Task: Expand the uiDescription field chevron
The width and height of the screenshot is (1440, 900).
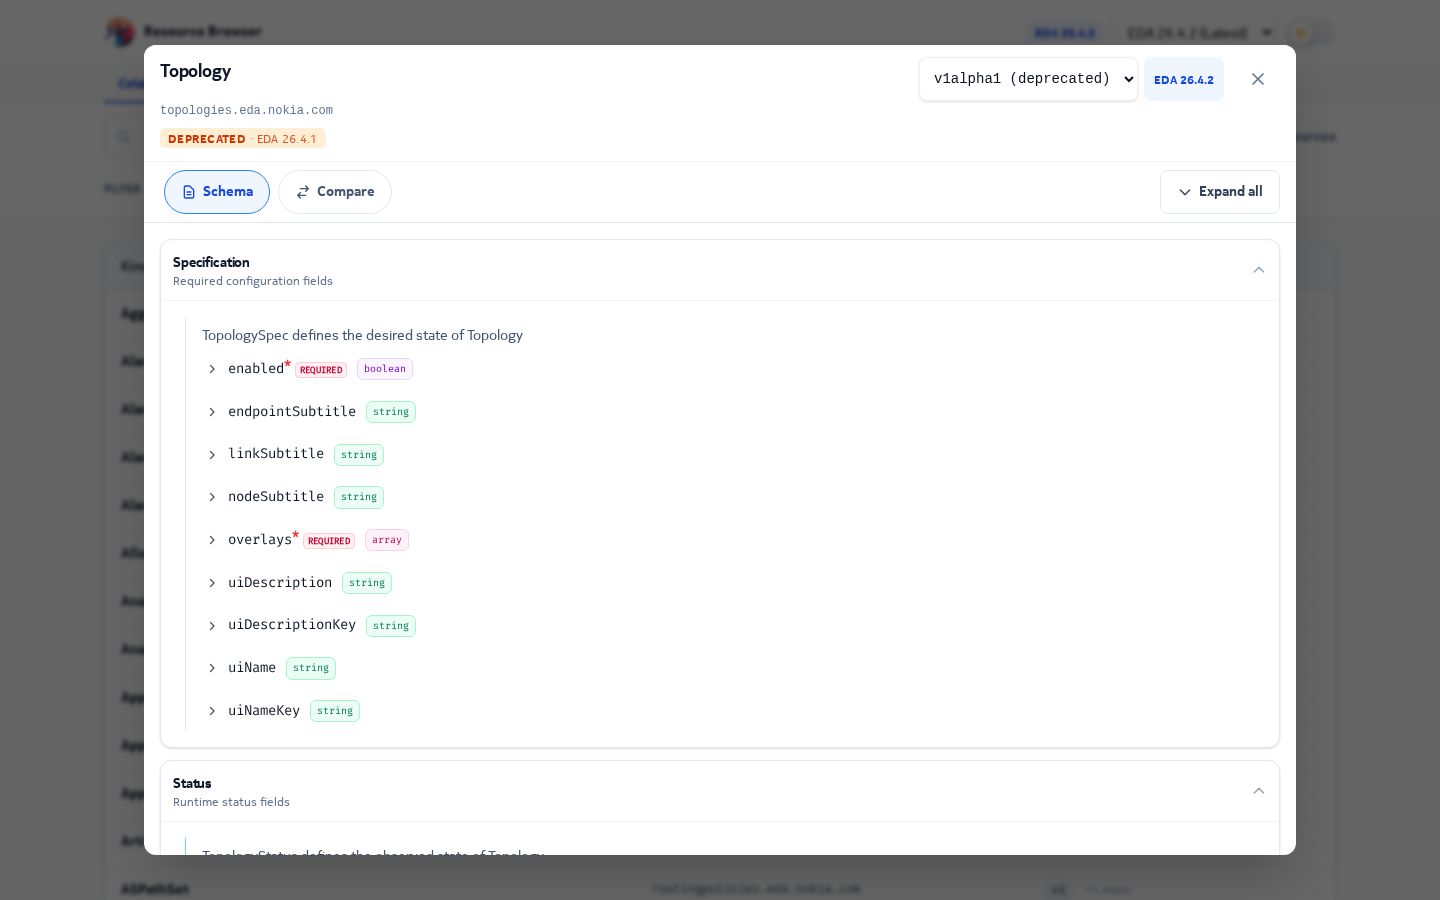Action: point(212,583)
